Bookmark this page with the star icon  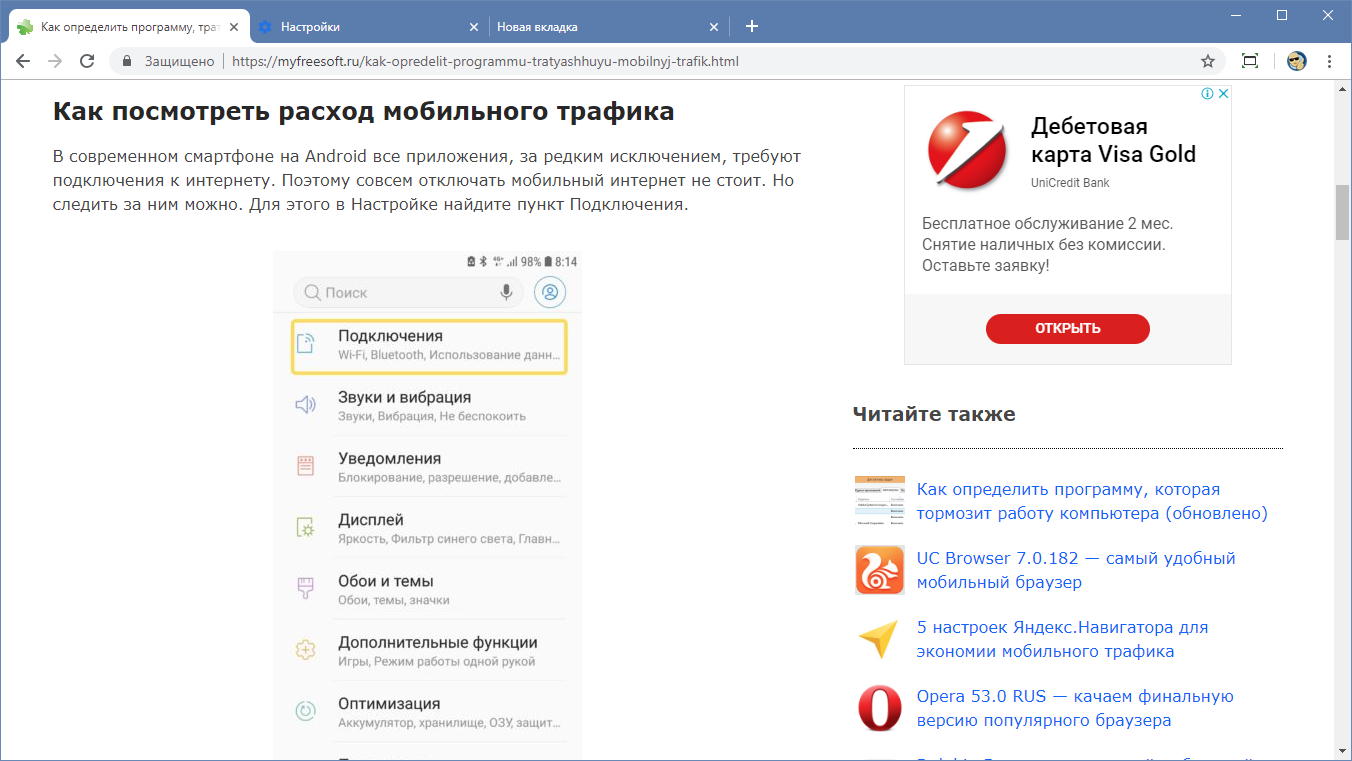point(1208,61)
